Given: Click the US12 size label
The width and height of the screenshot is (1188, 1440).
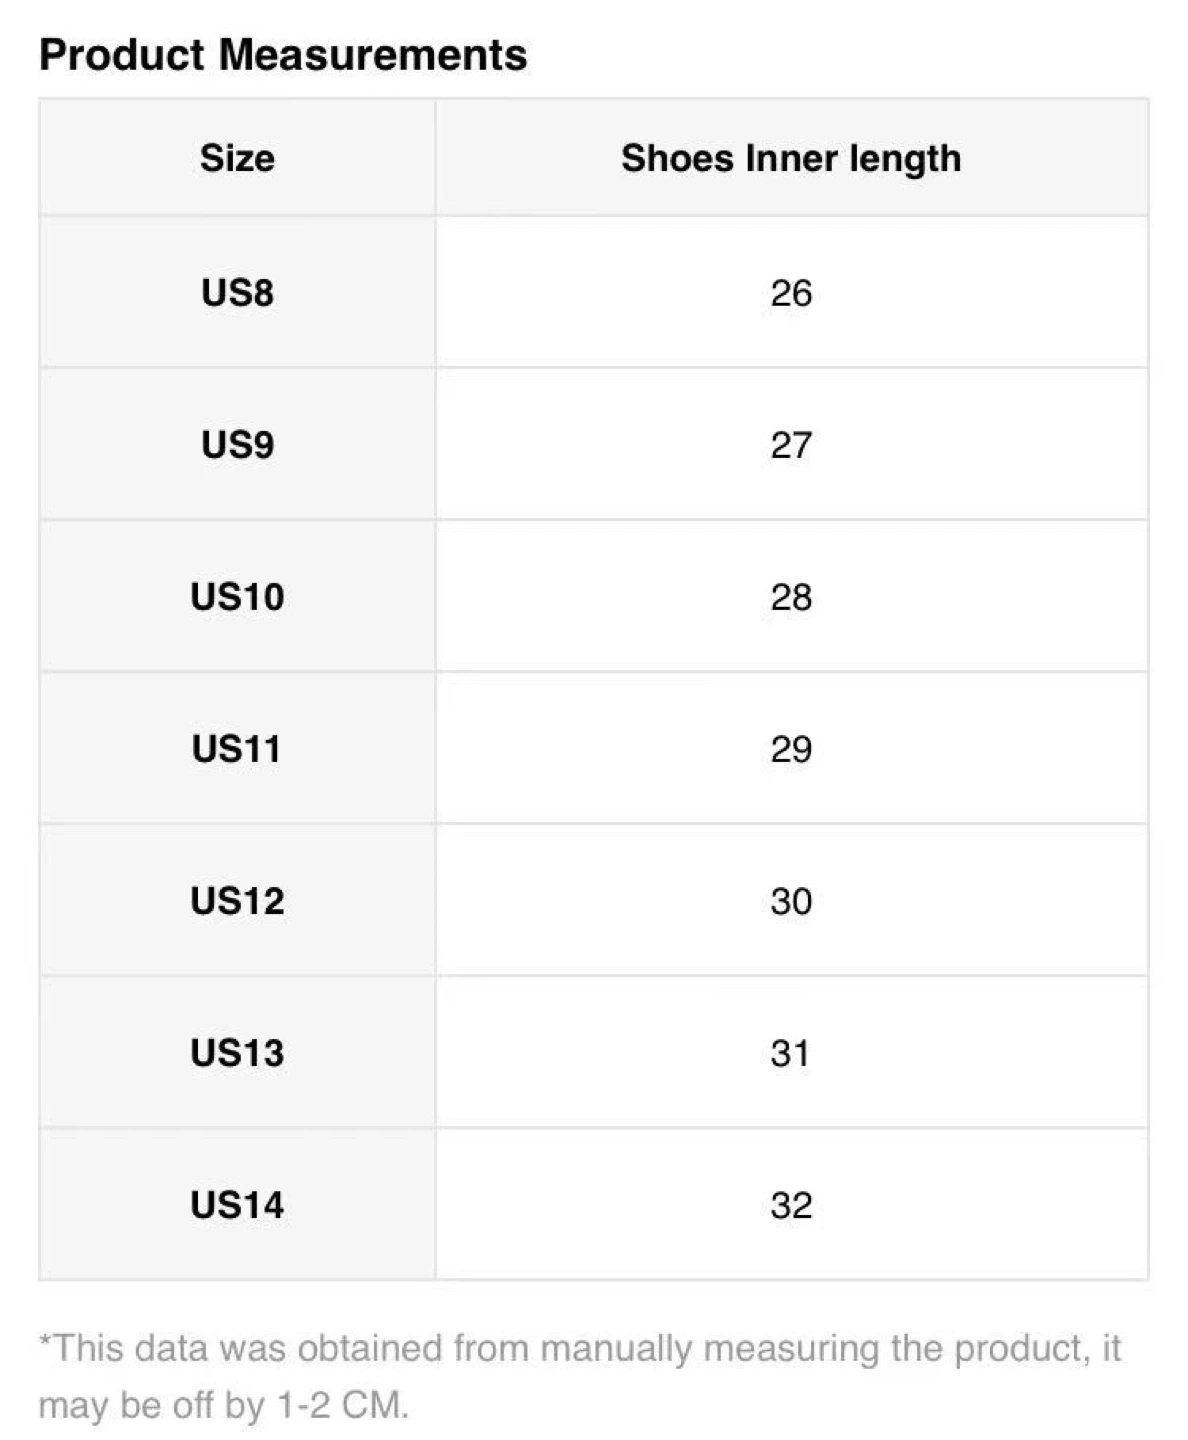Looking at the screenshot, I should click(237, 901).
